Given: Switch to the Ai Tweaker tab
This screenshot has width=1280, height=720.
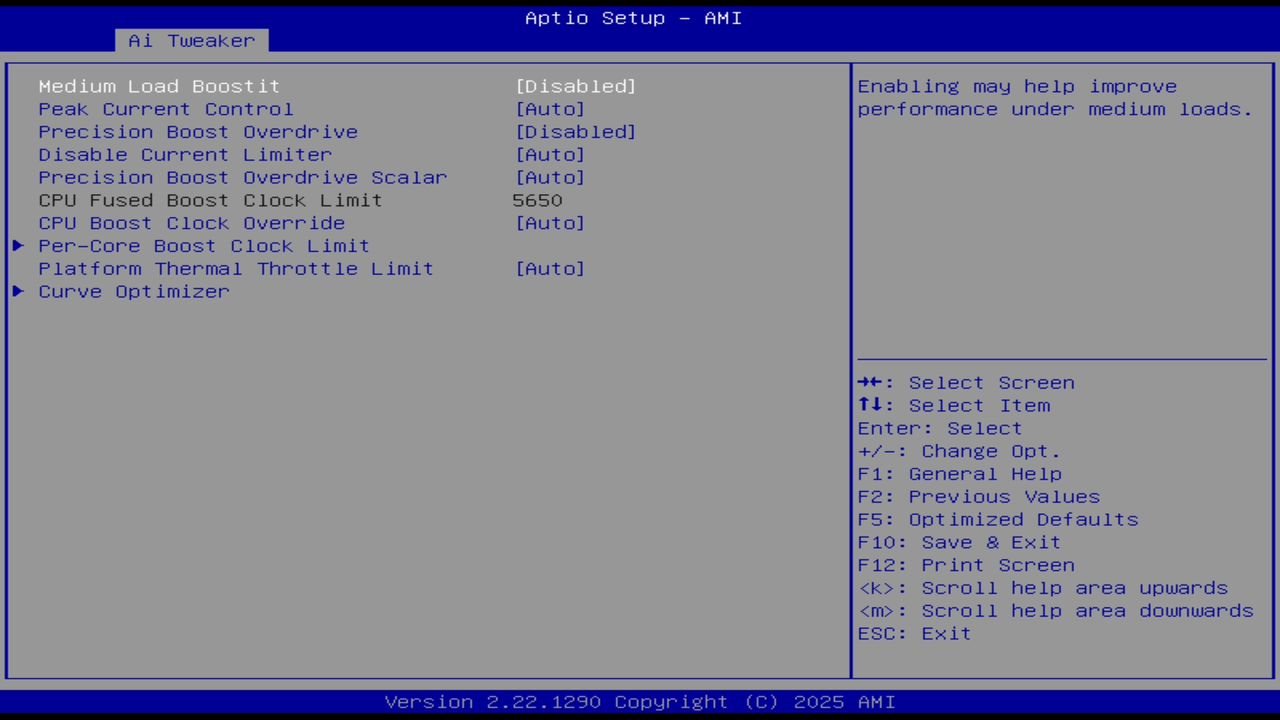Looking at the screenshot, I should click(x=190, y=40).
